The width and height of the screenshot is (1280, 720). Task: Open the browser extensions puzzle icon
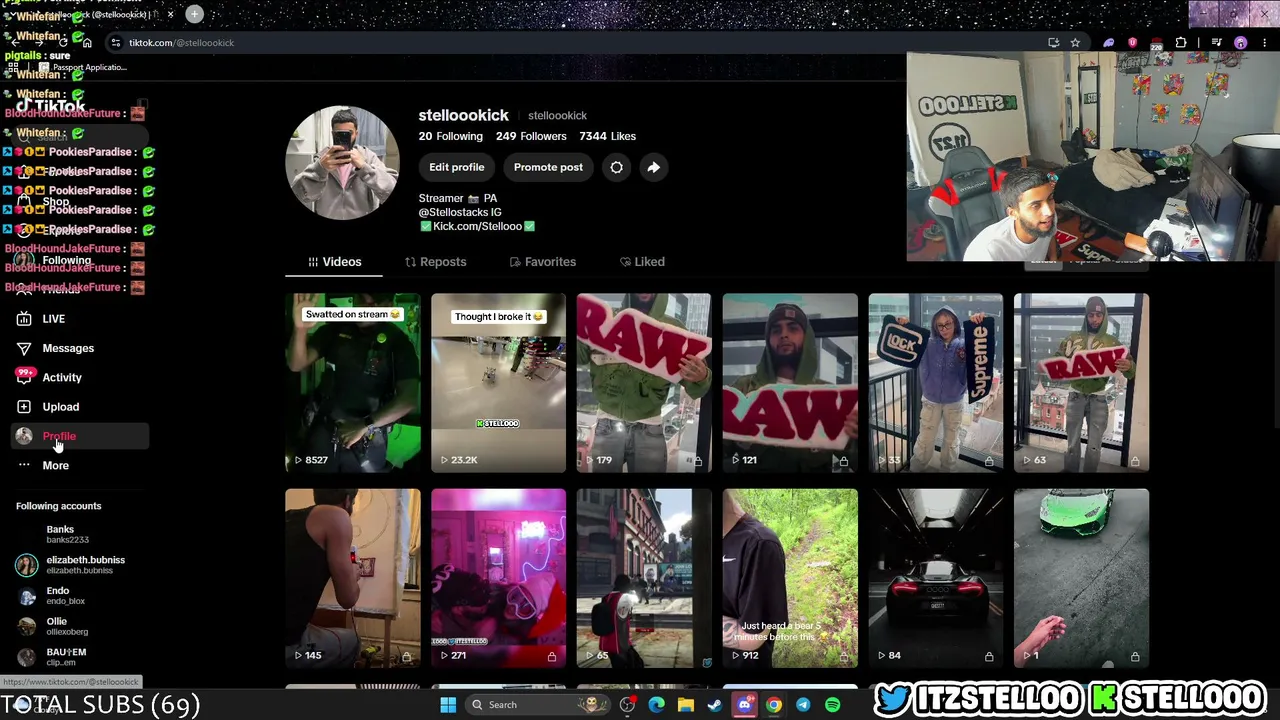tap(1181, 43)
